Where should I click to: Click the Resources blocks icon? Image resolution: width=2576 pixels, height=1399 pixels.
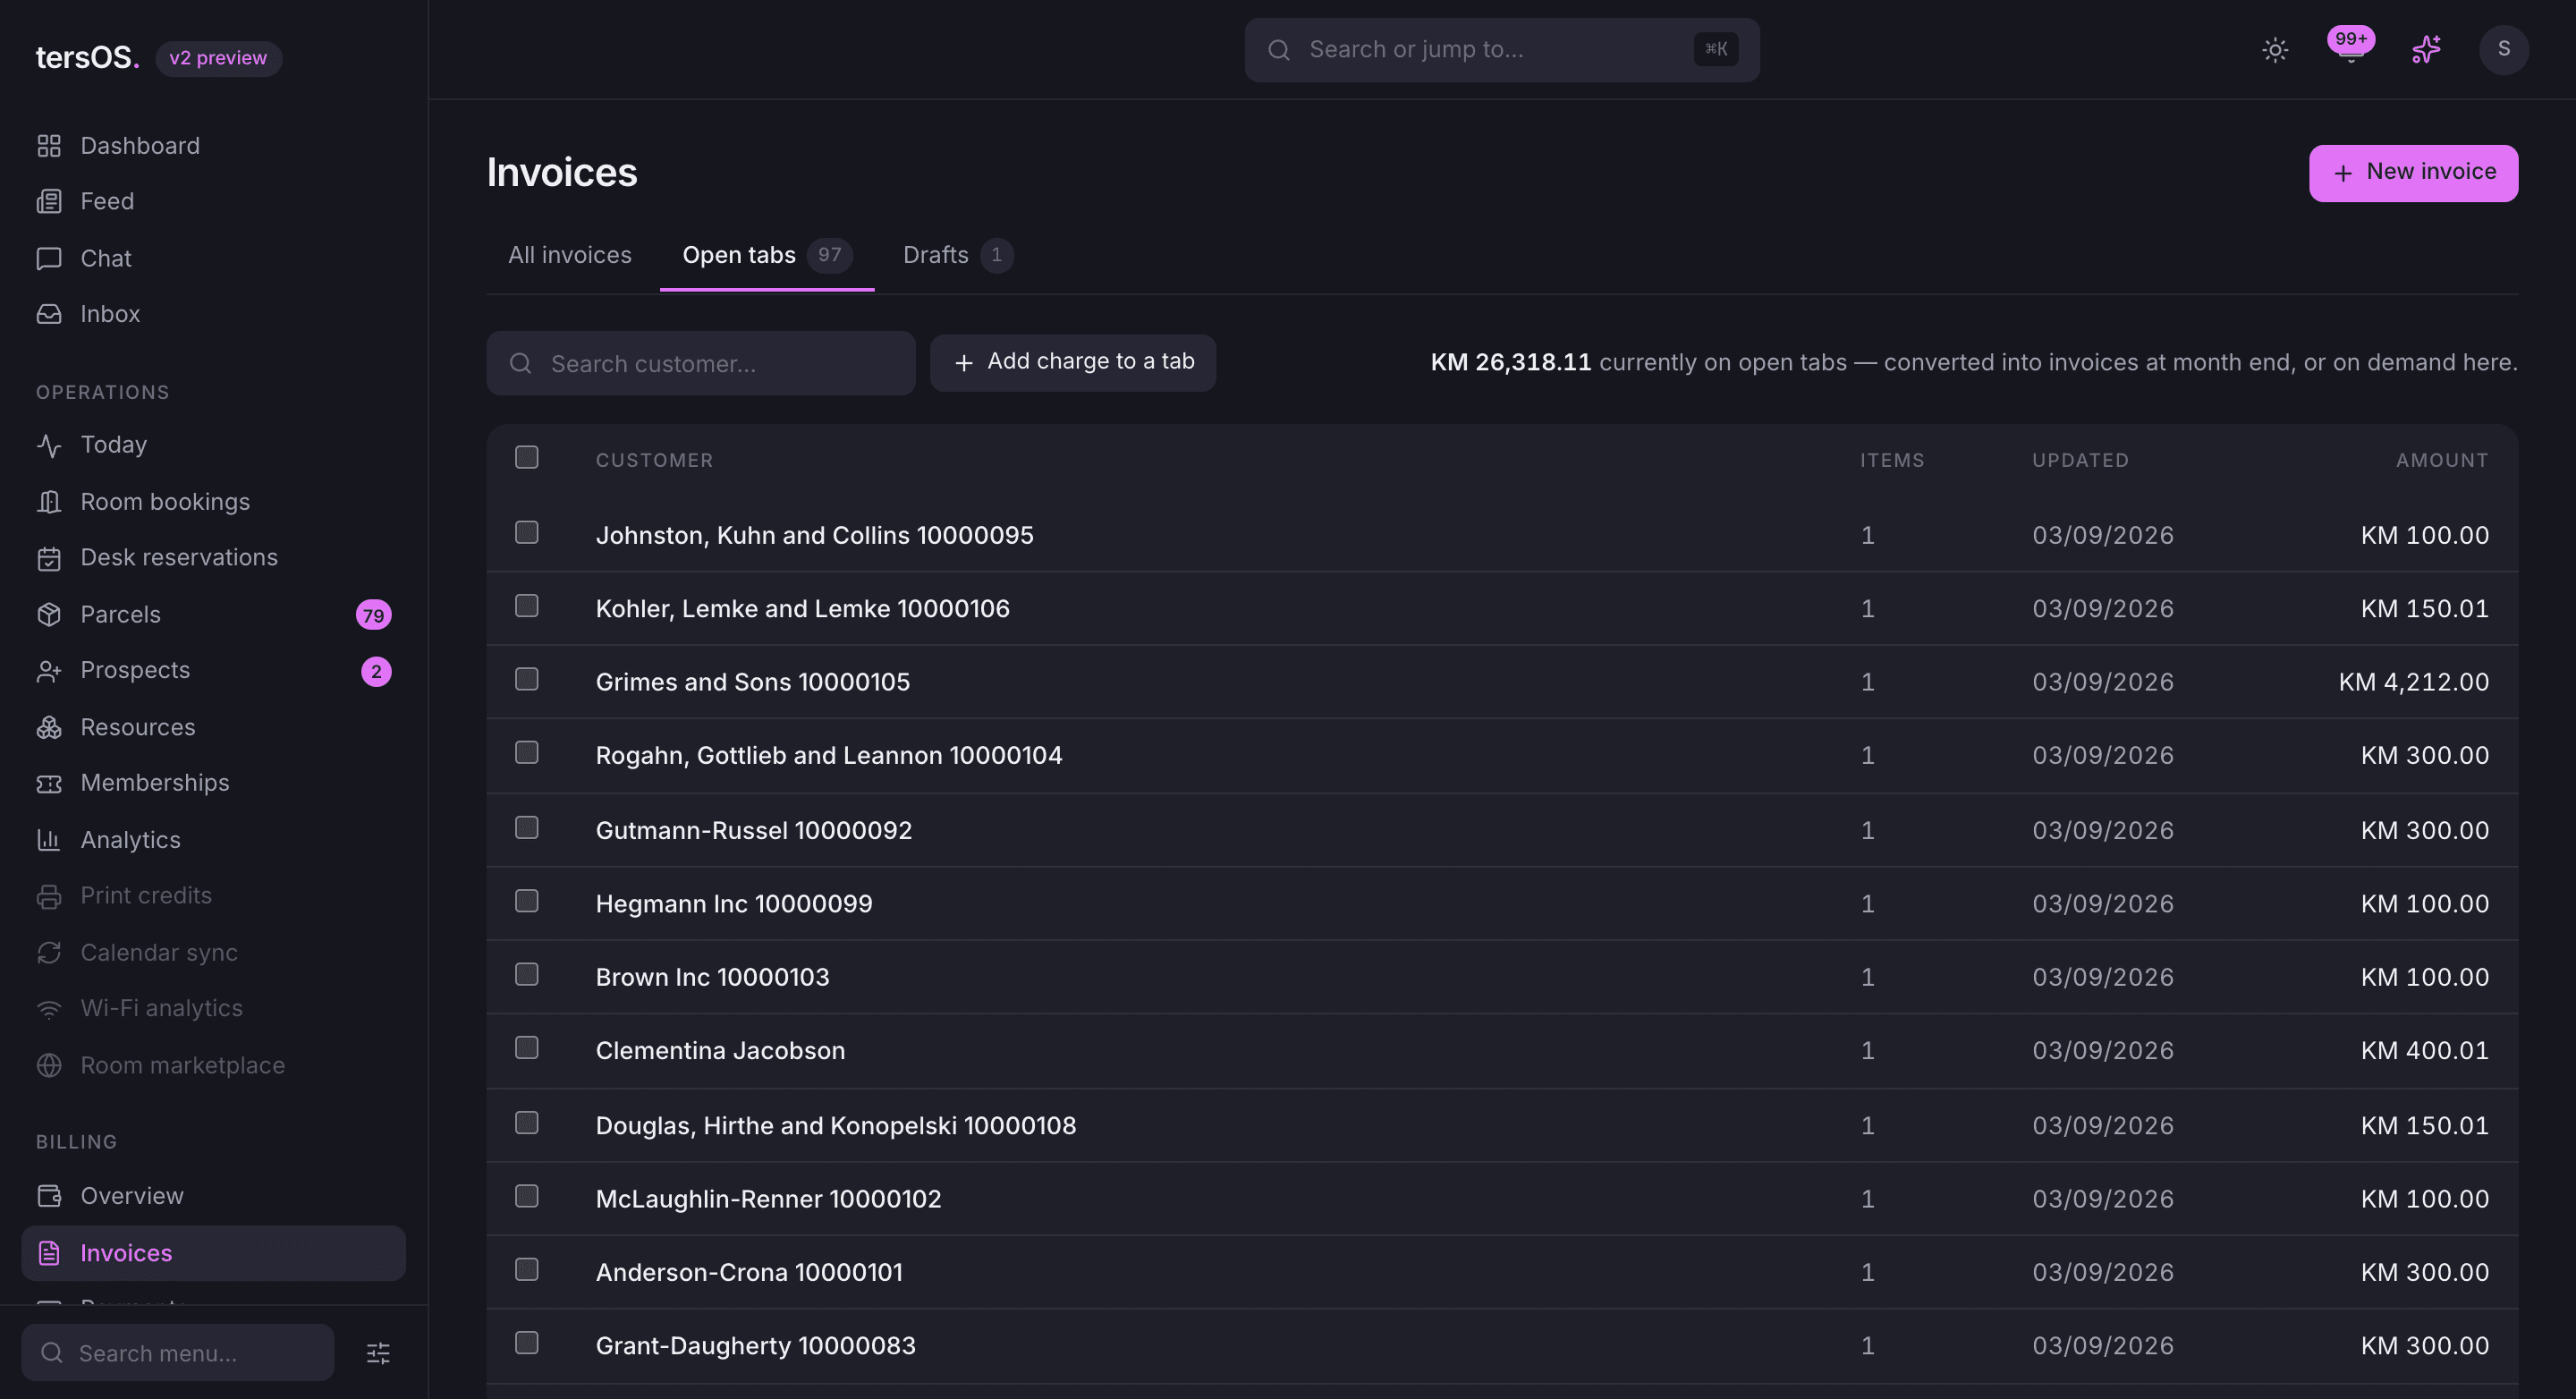[49, 728]
